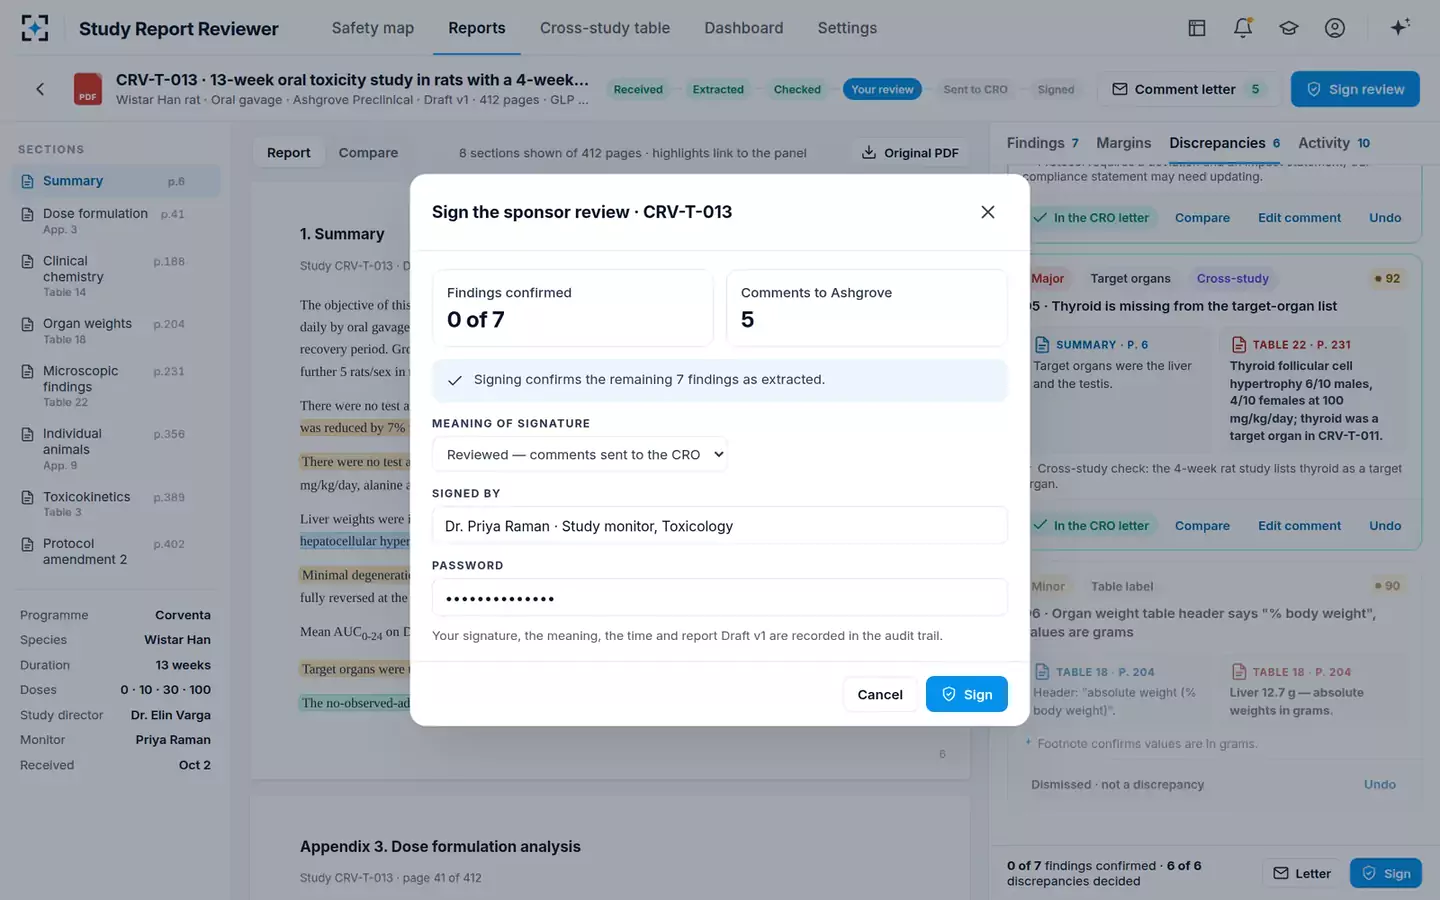Screen dimensions: 1440x900
Task: Click the red PDF file icon
Action: click(88, 89)
